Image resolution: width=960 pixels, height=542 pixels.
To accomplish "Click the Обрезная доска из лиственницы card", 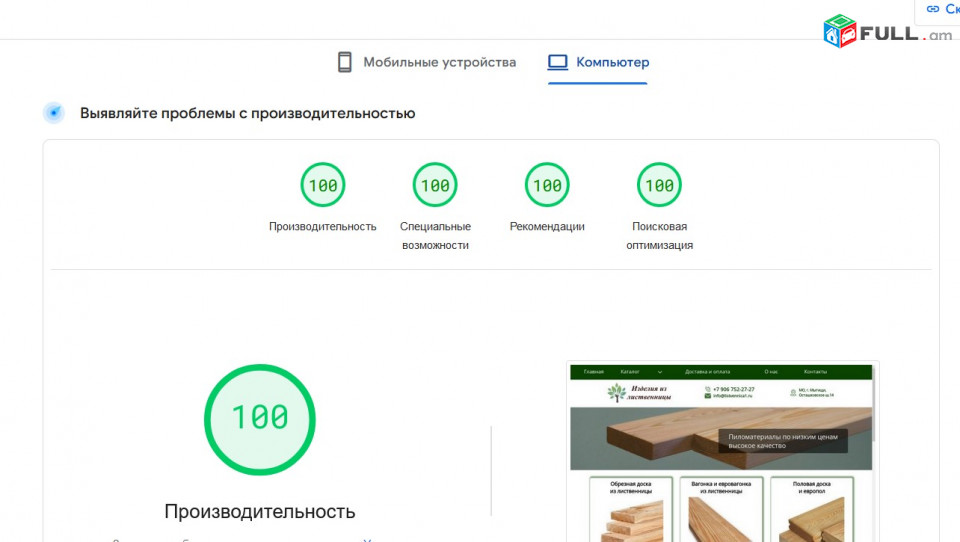I will [631, 510].
